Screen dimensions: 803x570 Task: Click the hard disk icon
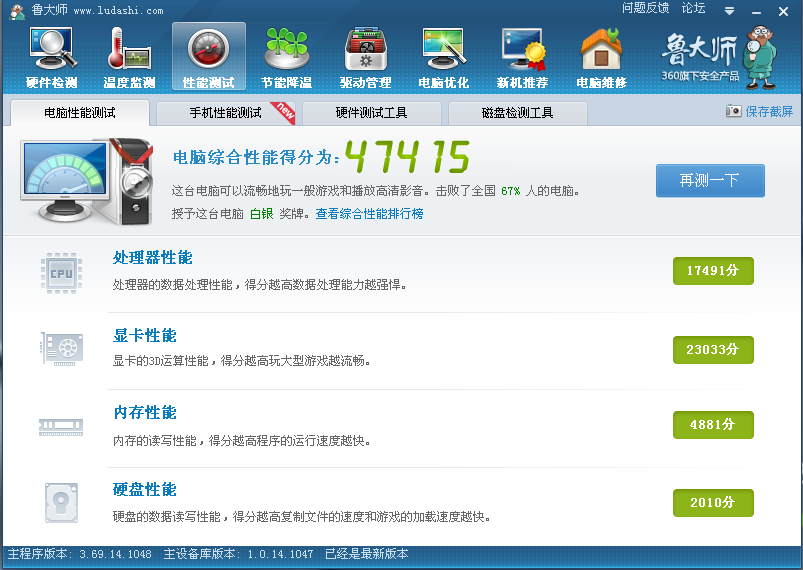point(61,502)
